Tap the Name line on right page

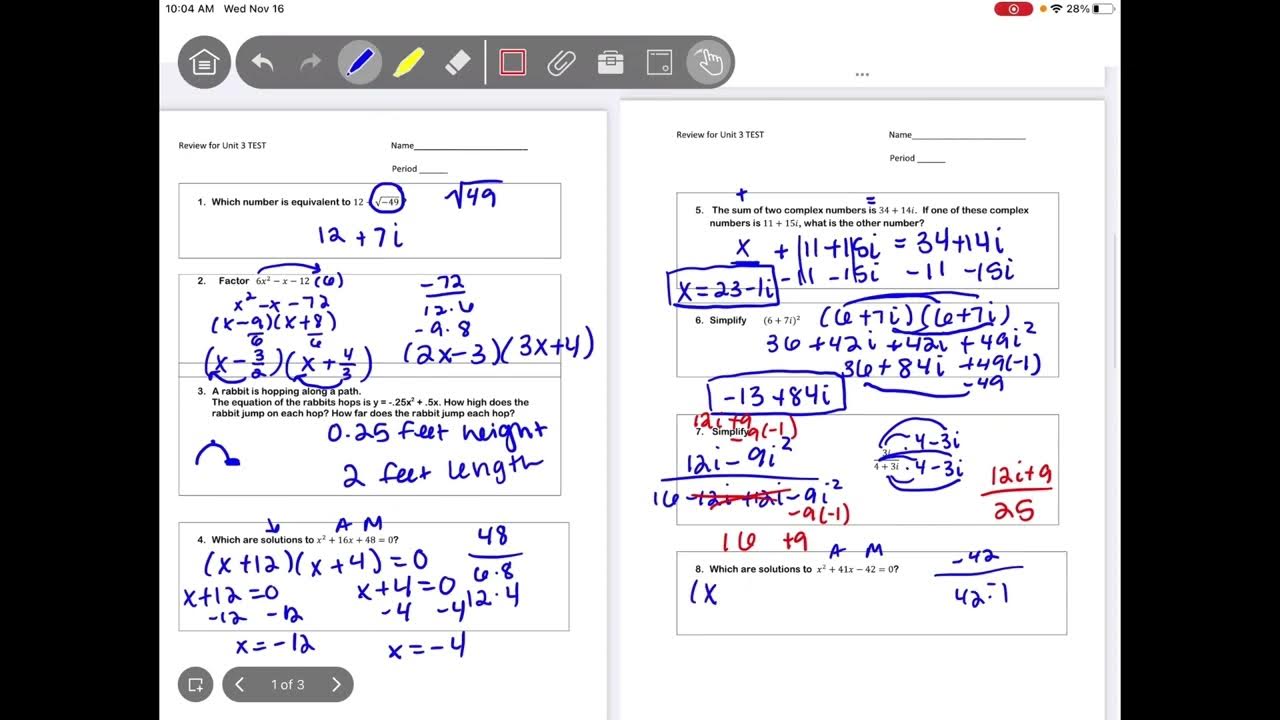tap(969, 135)
